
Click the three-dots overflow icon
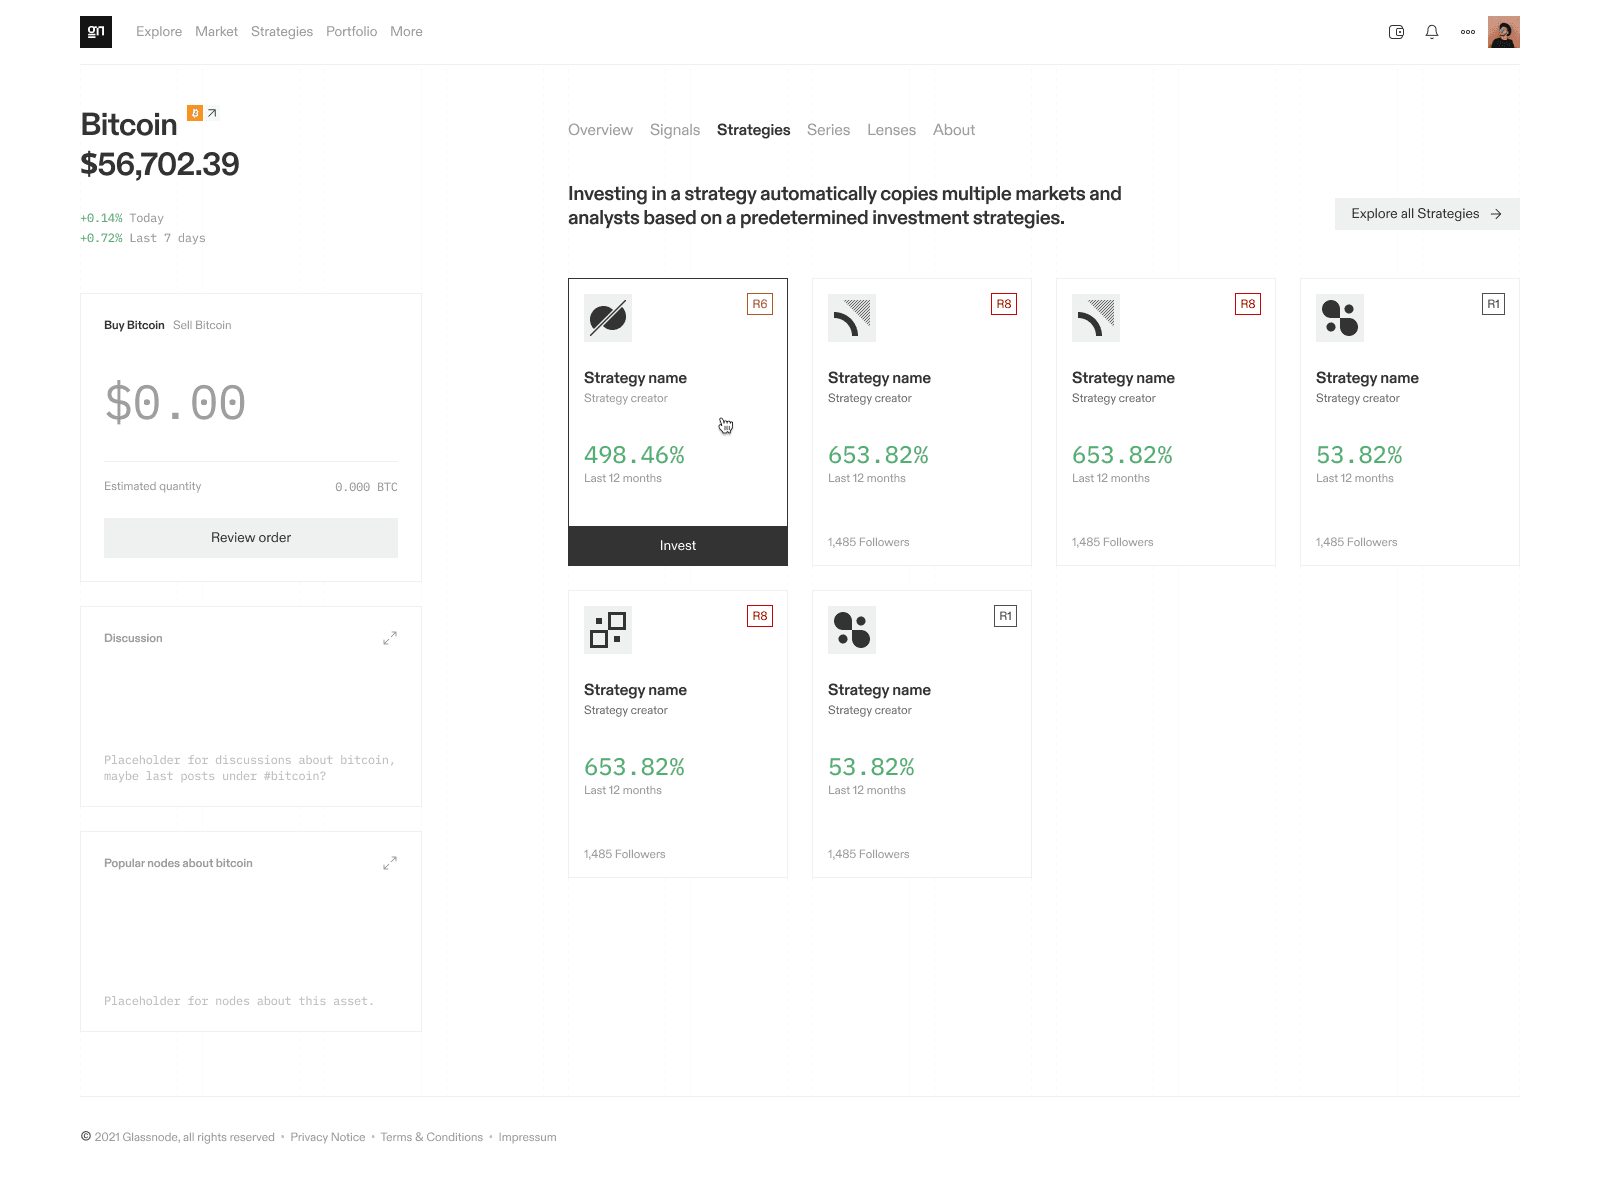point(1468,32)
